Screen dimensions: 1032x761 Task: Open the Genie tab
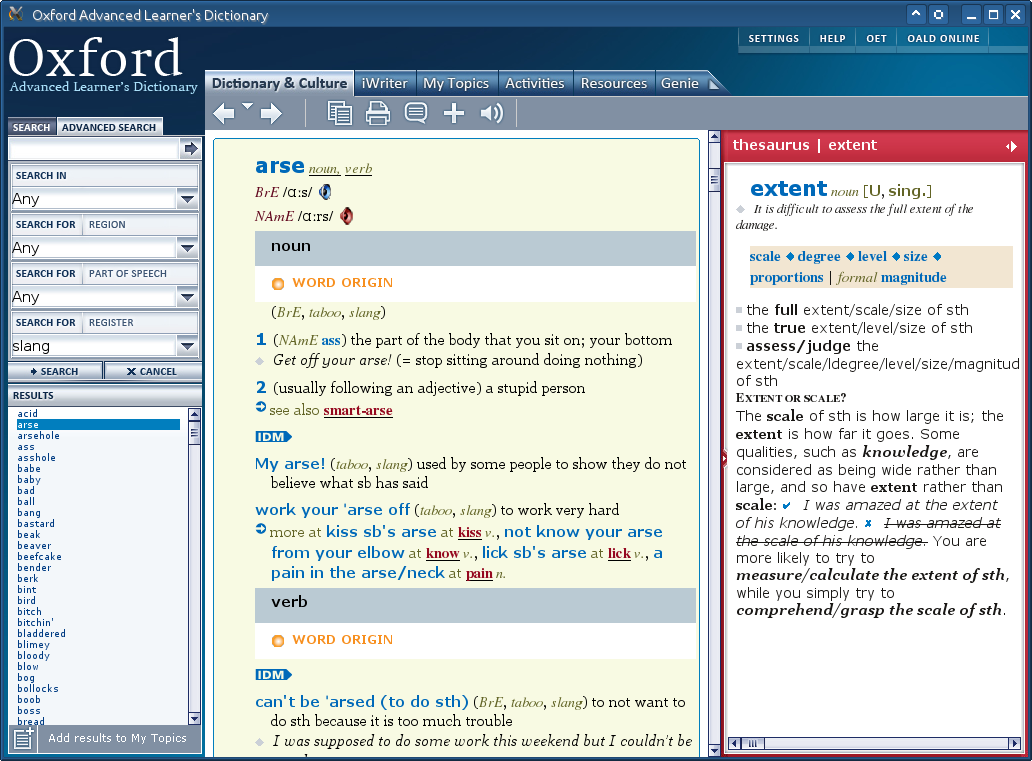click(x=680, y=84)
